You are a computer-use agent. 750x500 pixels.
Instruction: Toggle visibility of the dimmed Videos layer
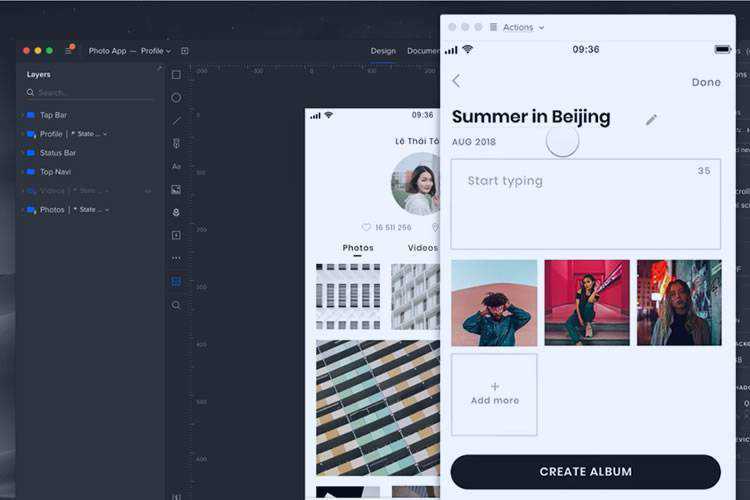148,191
